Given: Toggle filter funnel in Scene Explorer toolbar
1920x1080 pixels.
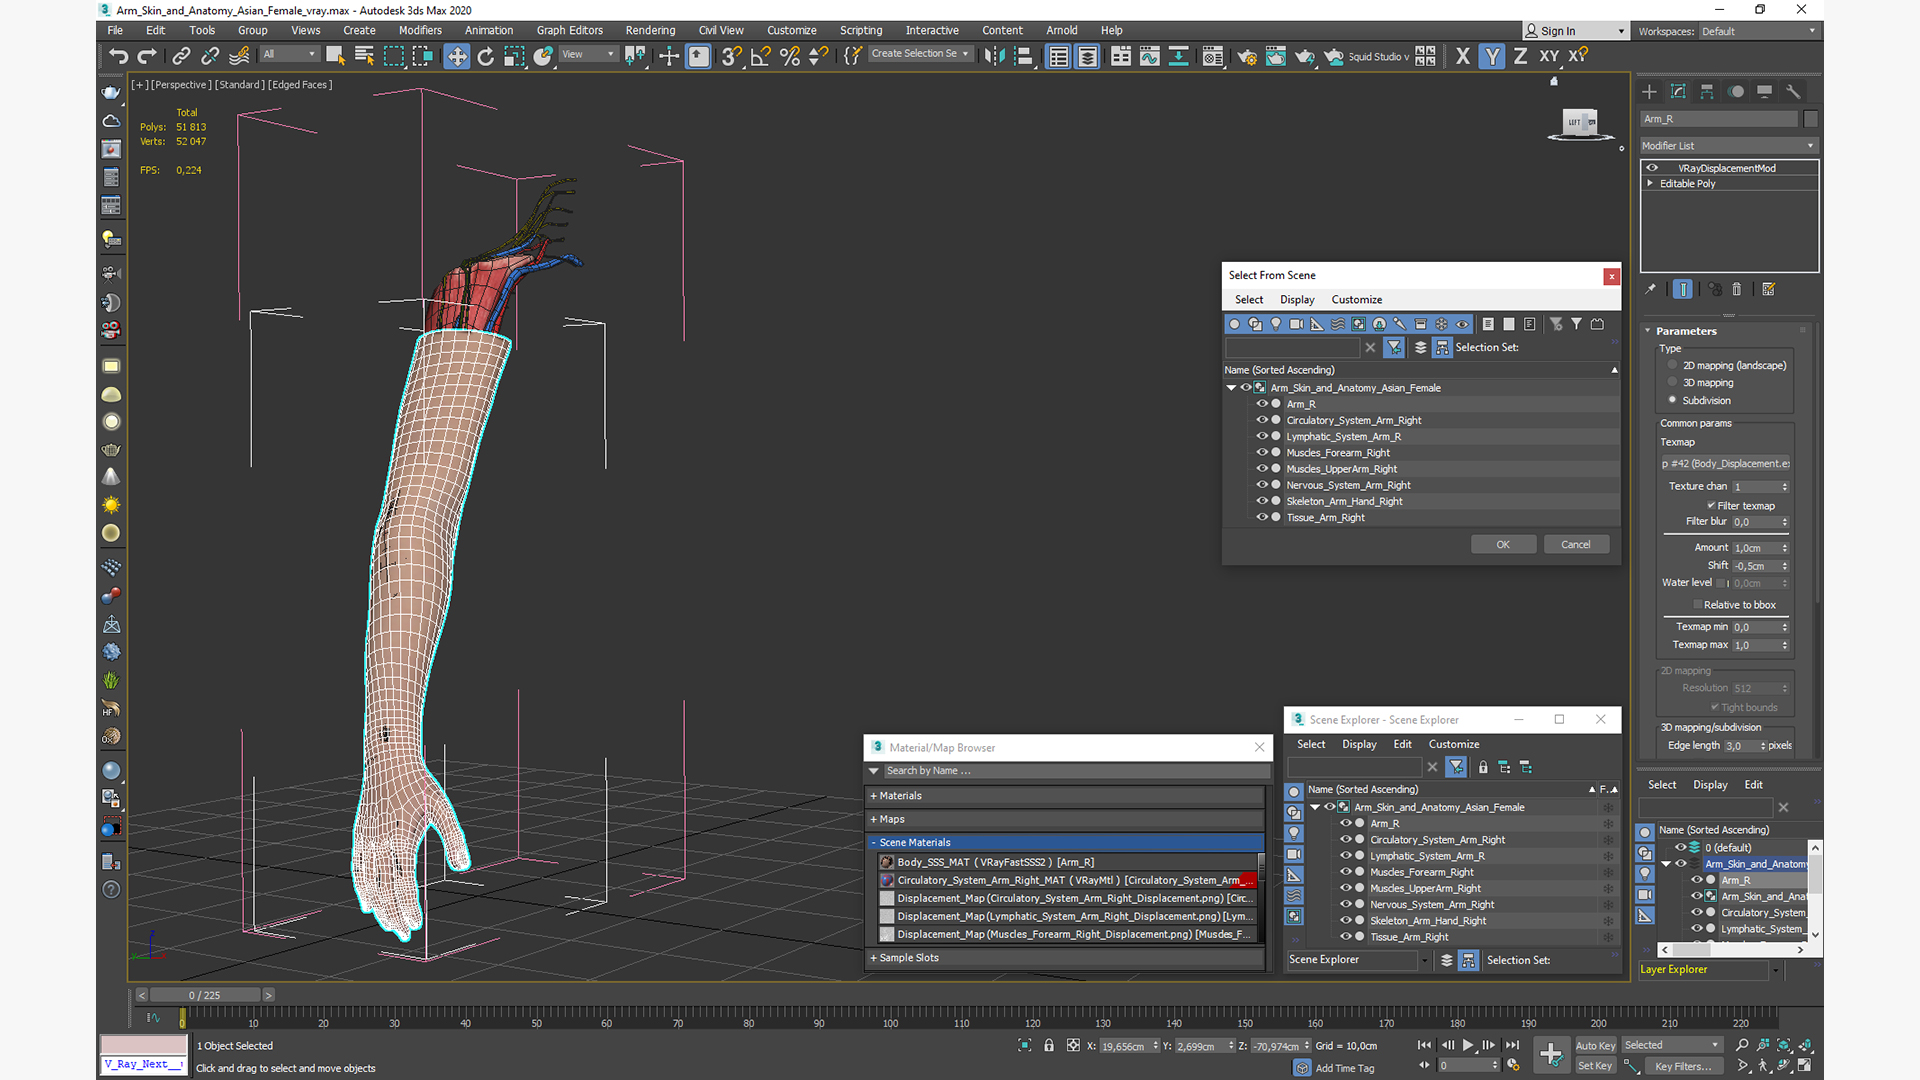Looking at the screenshot, I should click(1456, 767).
